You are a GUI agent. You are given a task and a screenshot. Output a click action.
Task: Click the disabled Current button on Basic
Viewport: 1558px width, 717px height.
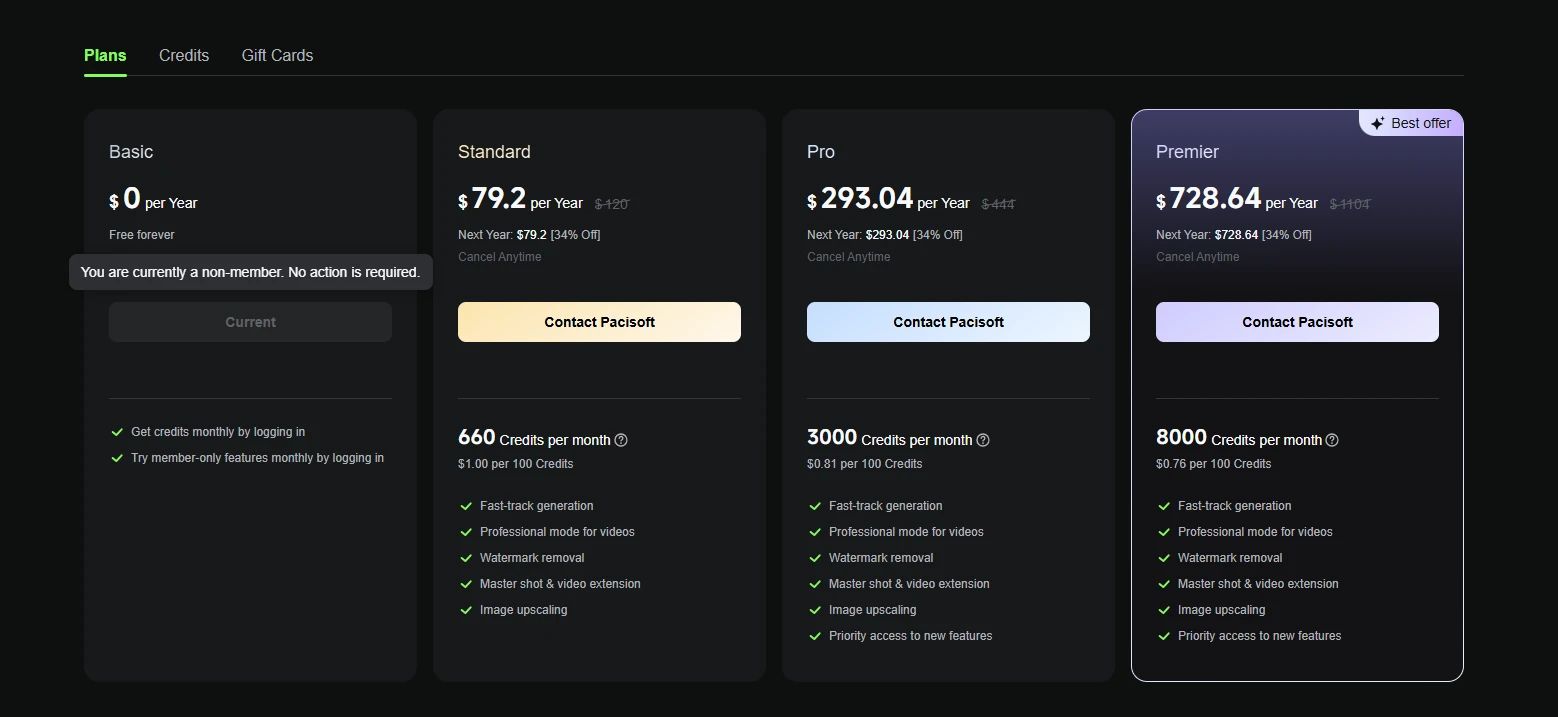pos(250,322)
